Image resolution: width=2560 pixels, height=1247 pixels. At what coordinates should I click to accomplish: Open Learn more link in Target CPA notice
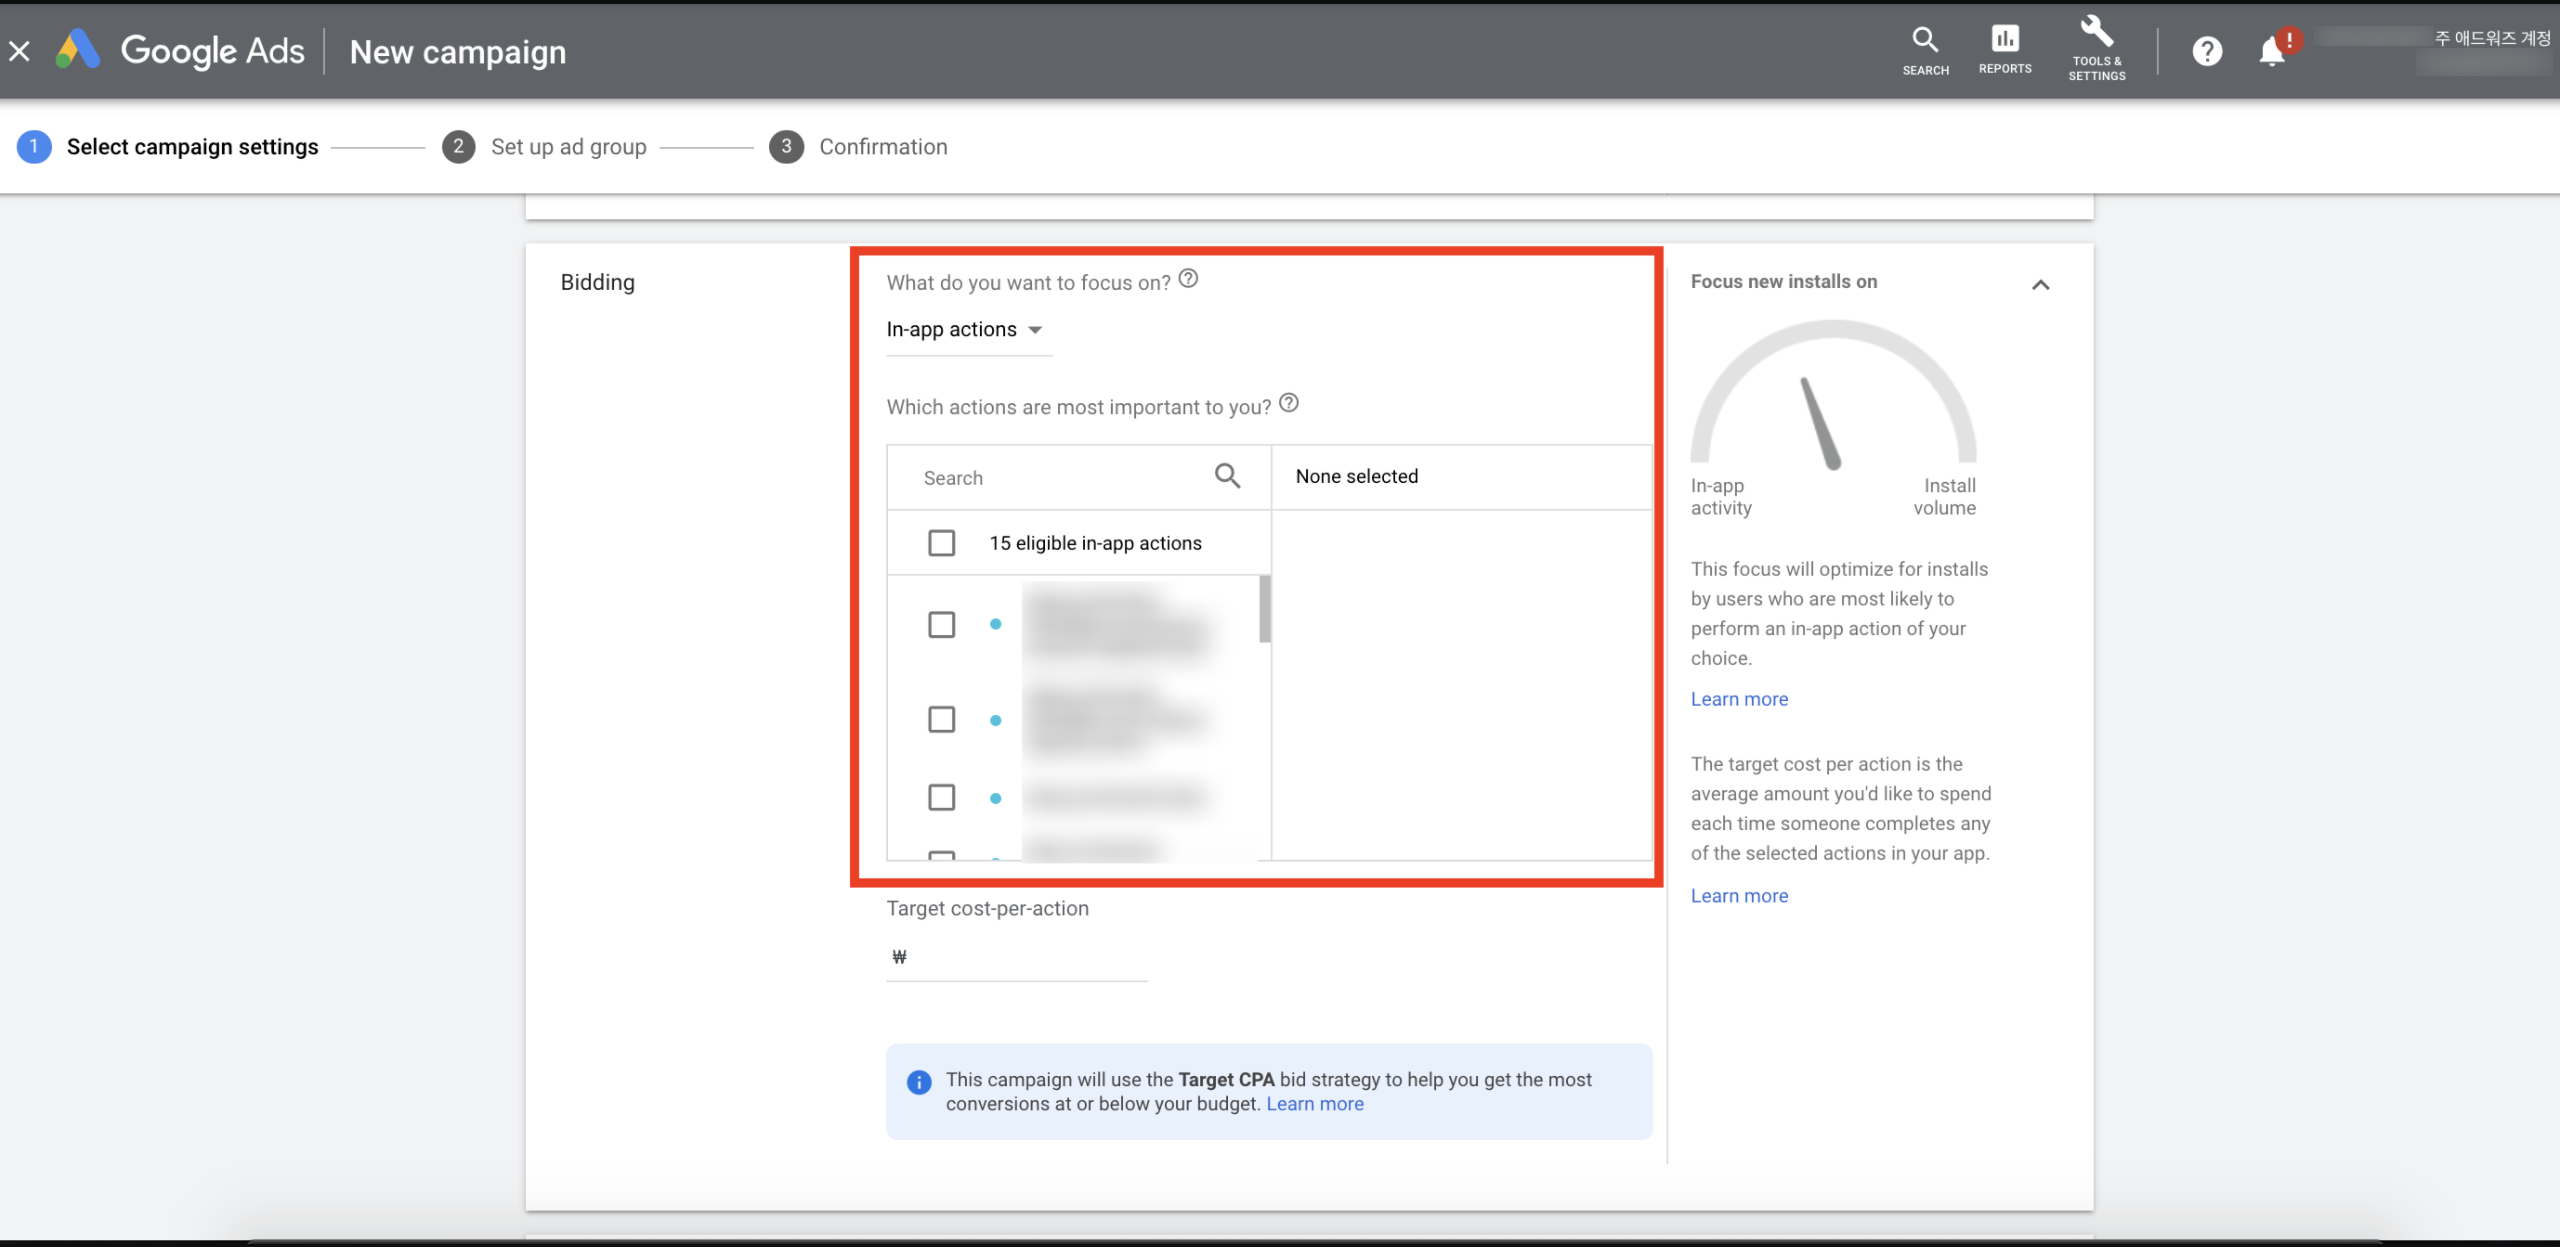pos(1314,1104)
